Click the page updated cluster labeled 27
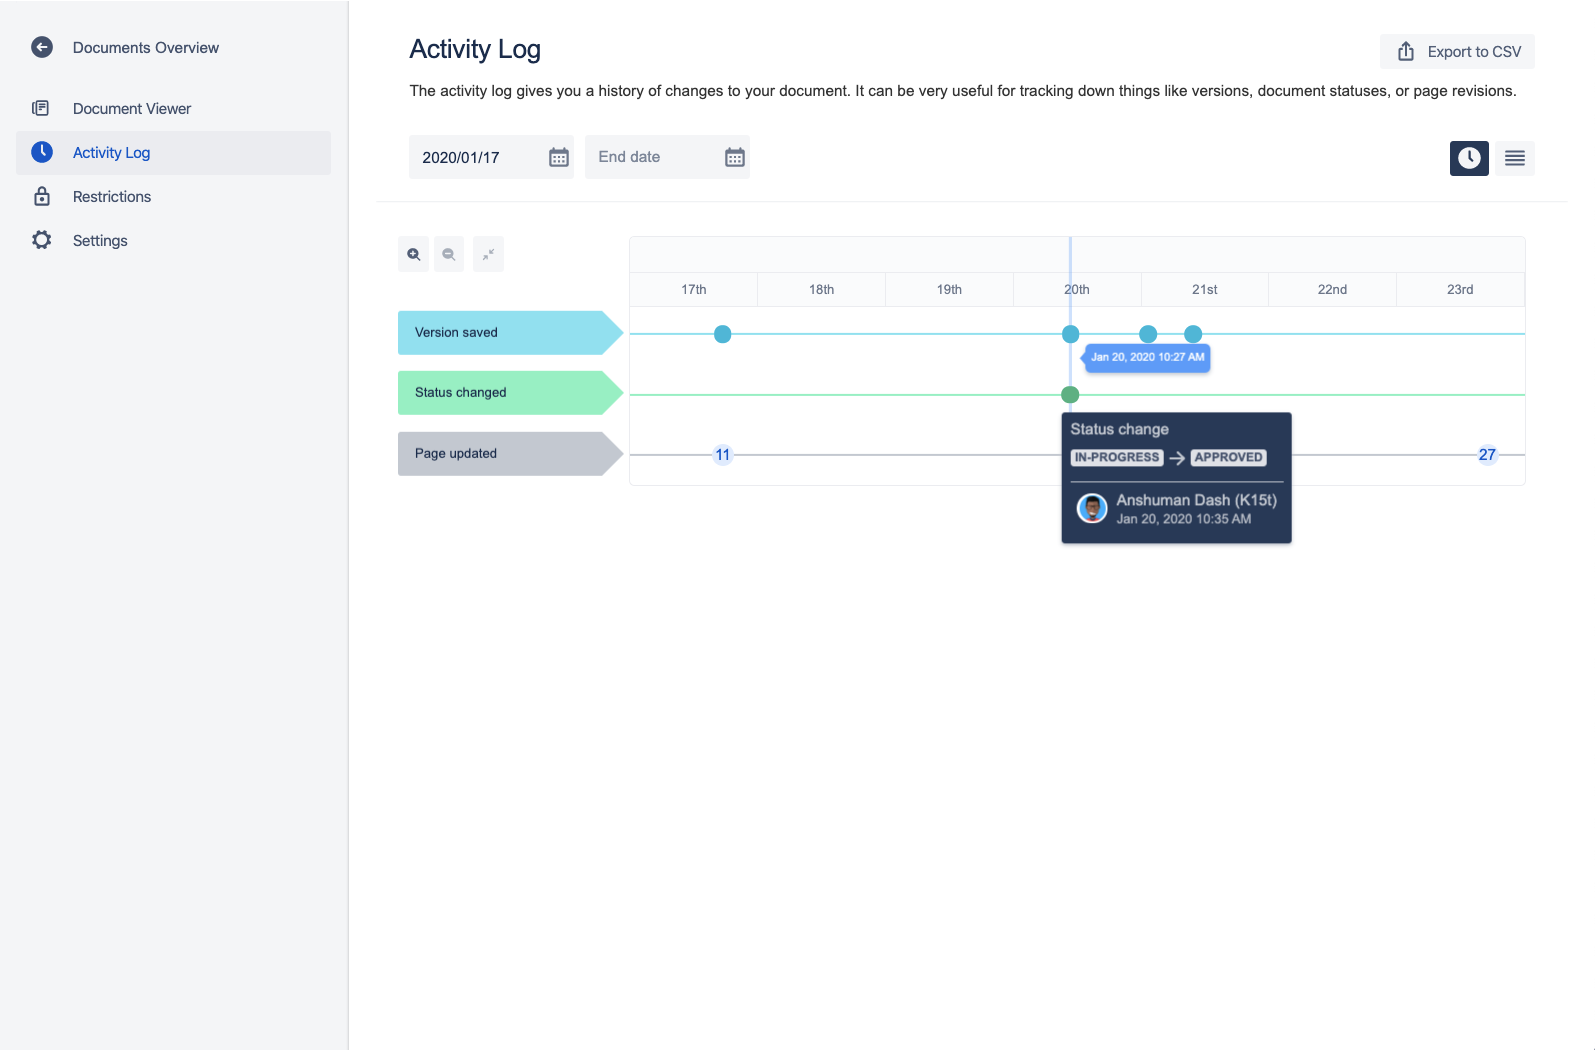Screen dimensions: 1595x1050 click(1487, 455)
